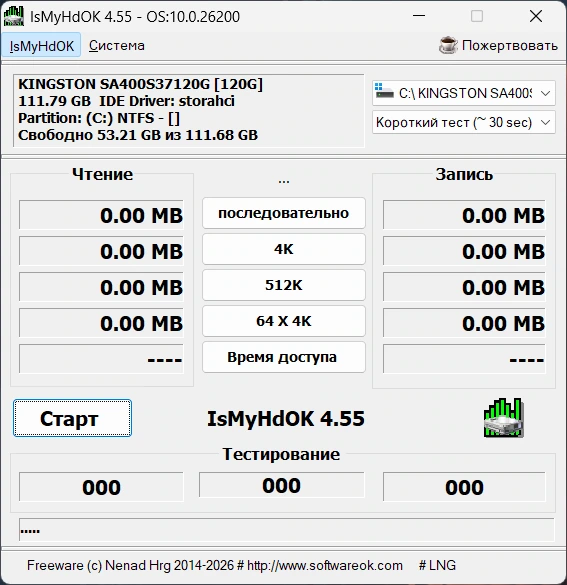This screenshot has height=585, width=567.
Task: Click the status bar with dots
Action: click(286, 529)
